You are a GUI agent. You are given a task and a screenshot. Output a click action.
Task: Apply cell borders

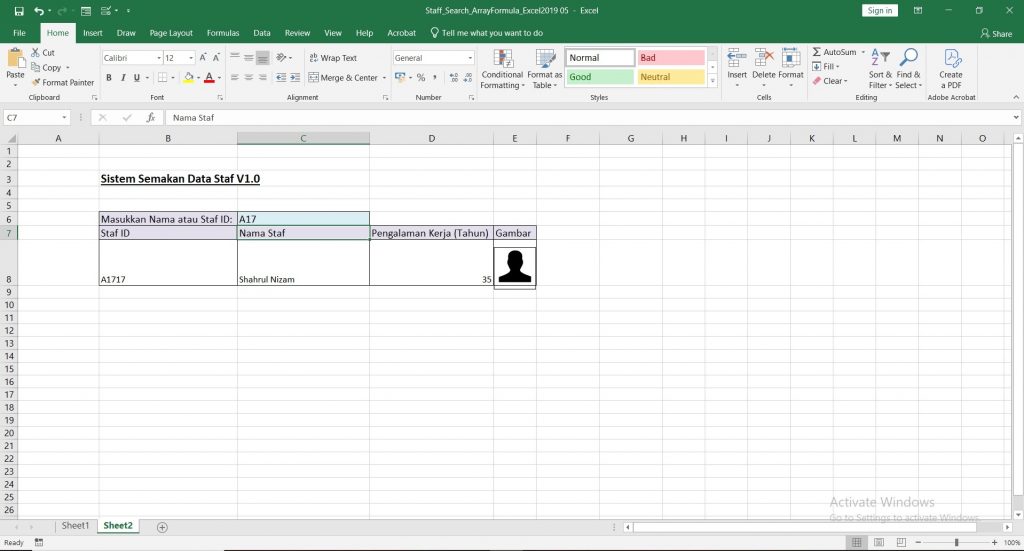tap(162, 78)
